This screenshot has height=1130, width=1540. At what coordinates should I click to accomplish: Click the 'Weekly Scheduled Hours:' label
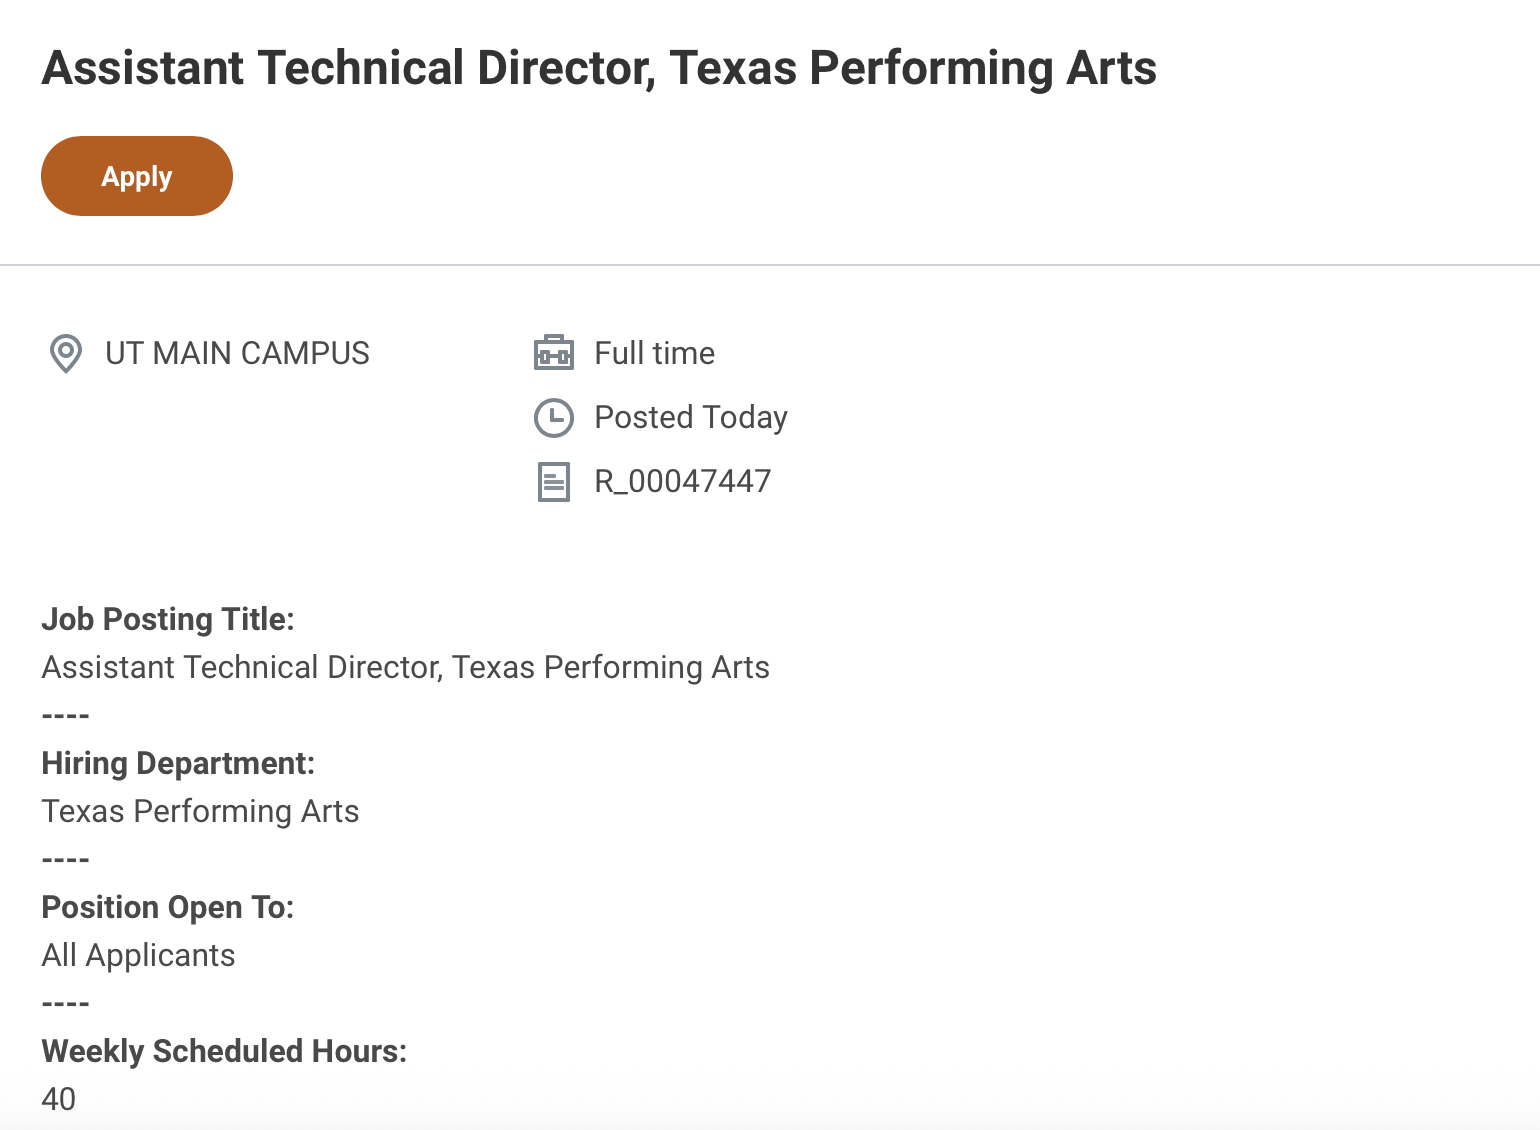[224, 1051]
